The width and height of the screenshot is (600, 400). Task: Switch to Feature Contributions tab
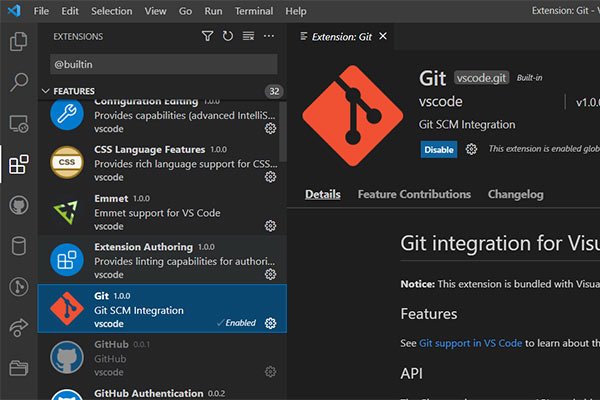click(x=414, y=194)
